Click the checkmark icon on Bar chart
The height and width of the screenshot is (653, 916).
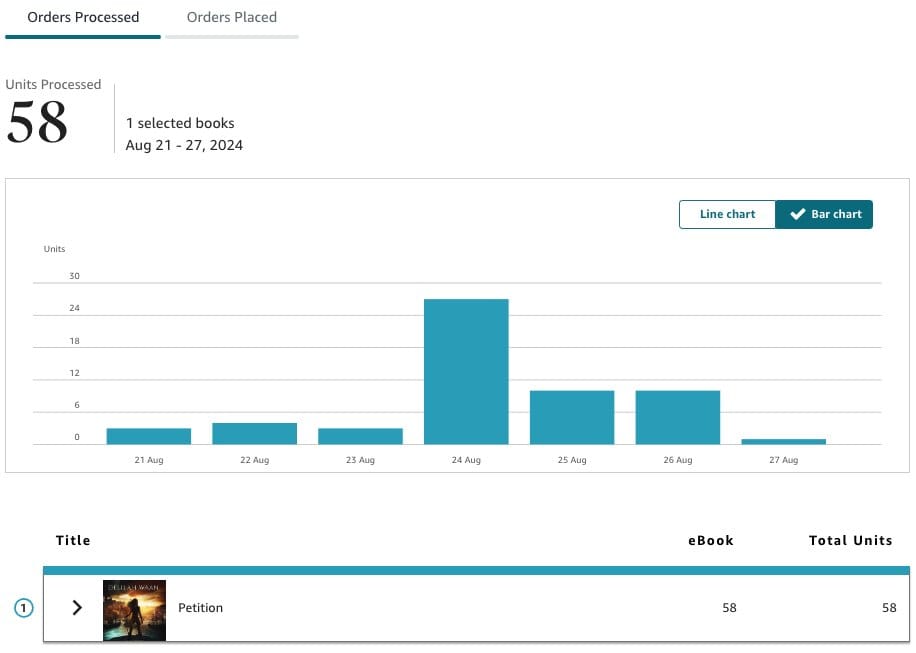[797, 214]
